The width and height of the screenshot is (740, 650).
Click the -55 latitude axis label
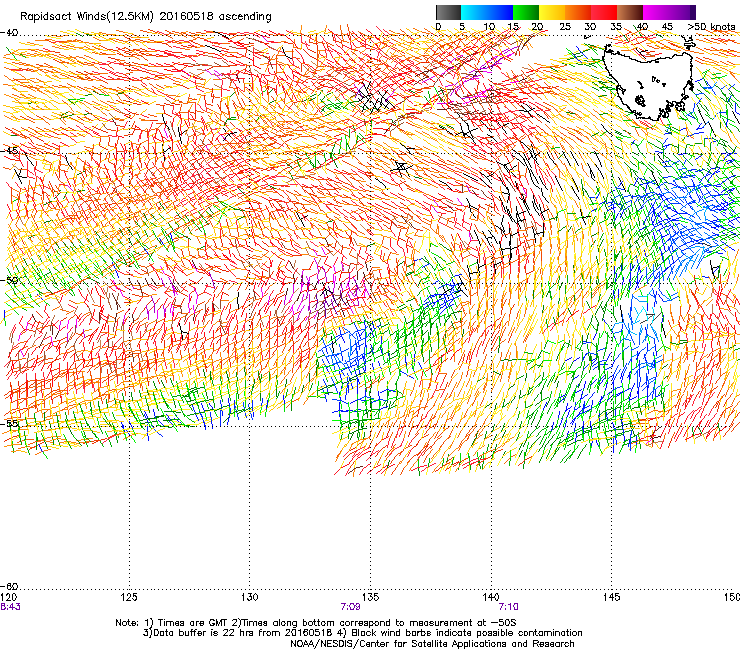pyautogui.click(x=9, y=423)
